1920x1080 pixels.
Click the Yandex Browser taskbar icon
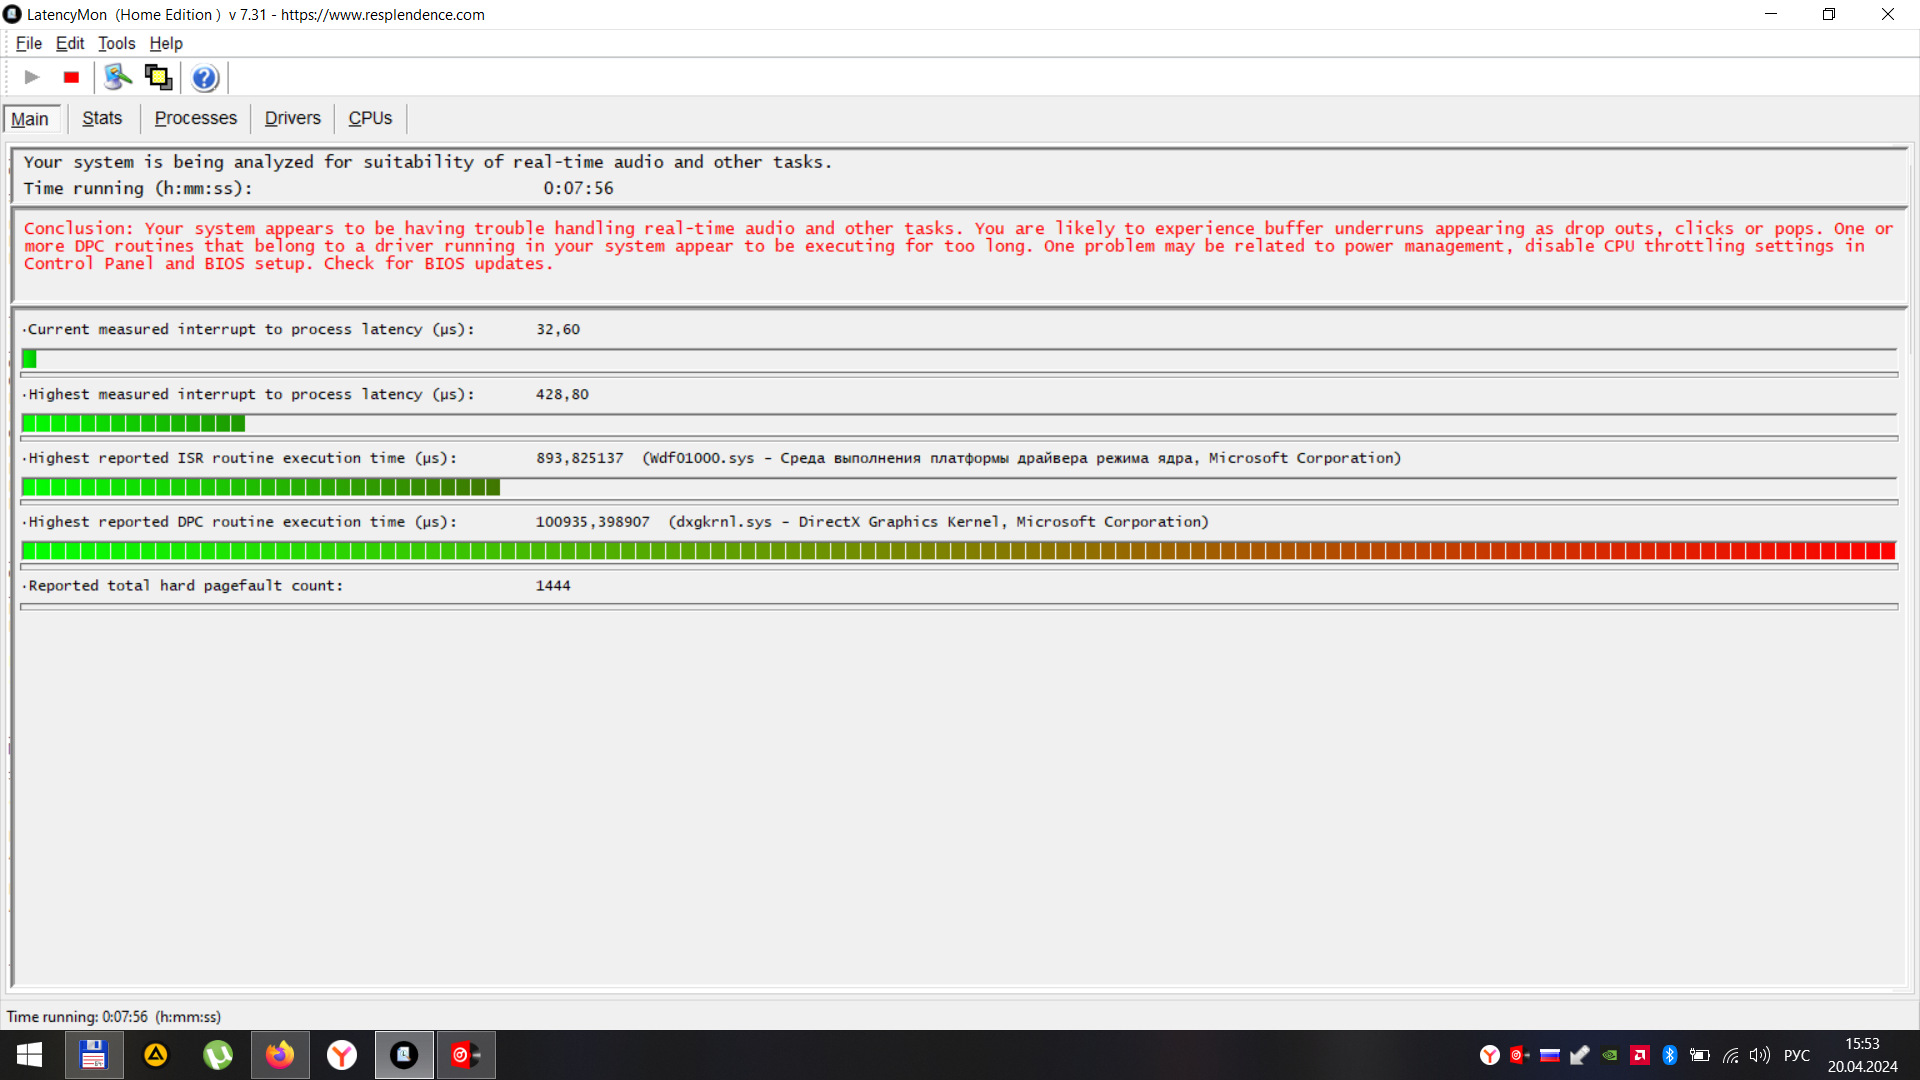point(342,1055)
